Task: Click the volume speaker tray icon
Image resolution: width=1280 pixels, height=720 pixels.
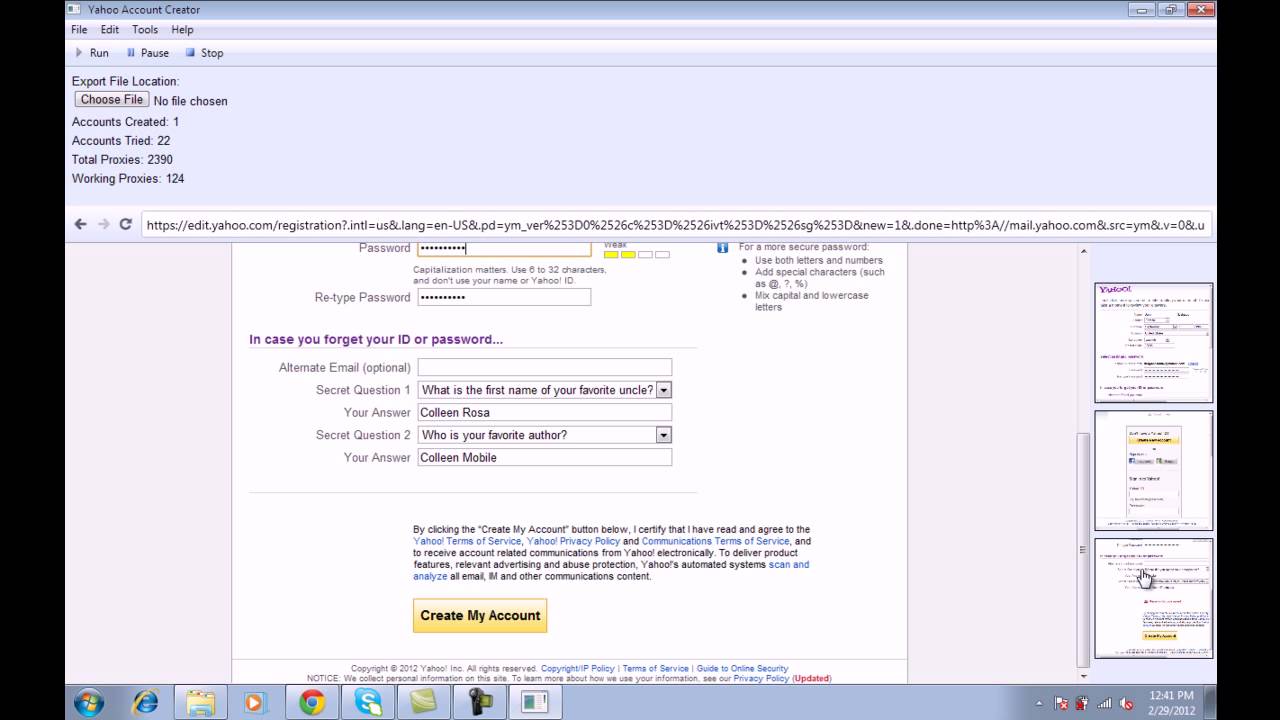Action: pos(1126,703)
